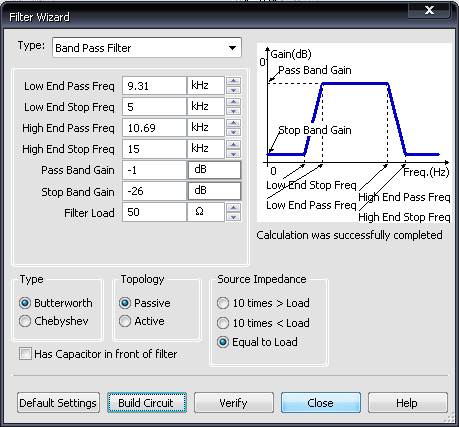Click the Low End Stop Freq value field

point(154,107)
